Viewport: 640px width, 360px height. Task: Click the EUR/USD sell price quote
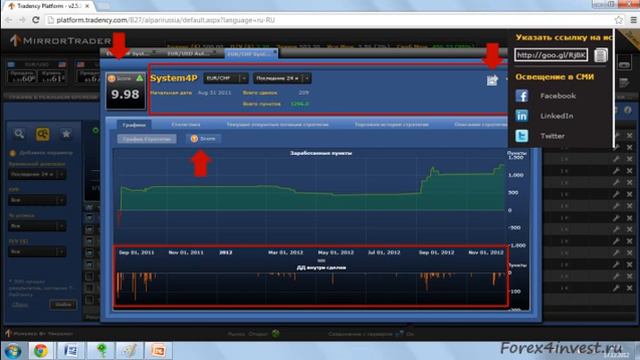pos(22,76)
